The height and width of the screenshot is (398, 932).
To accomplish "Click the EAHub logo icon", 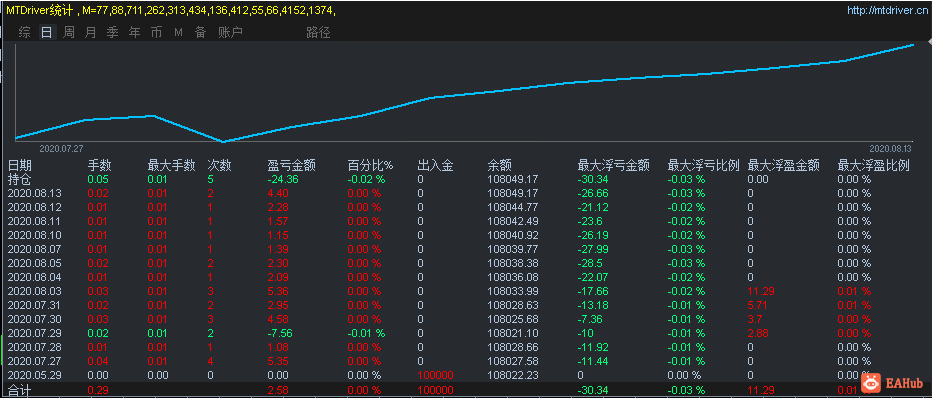I will (x=870, y=383).
